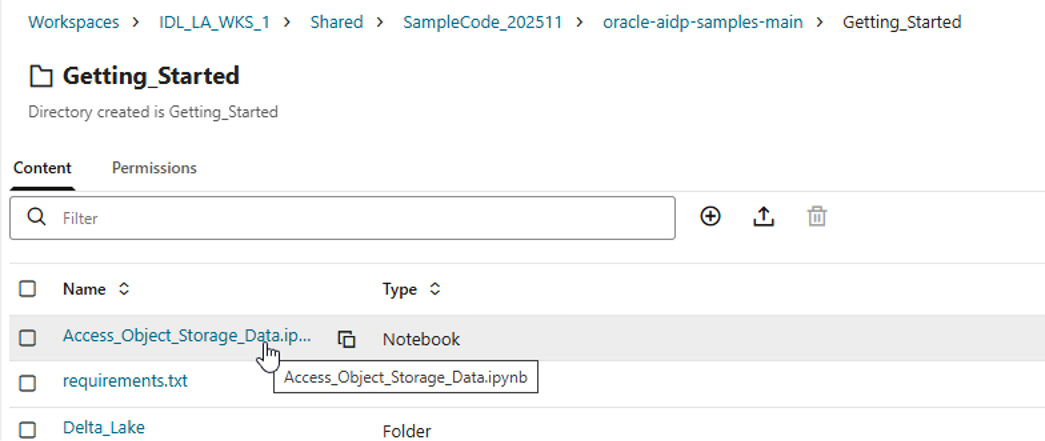1045x441 pixels.
Task: Navigate to oracle-aidp-samples-main breadcrumb
Action: [702, 21]
